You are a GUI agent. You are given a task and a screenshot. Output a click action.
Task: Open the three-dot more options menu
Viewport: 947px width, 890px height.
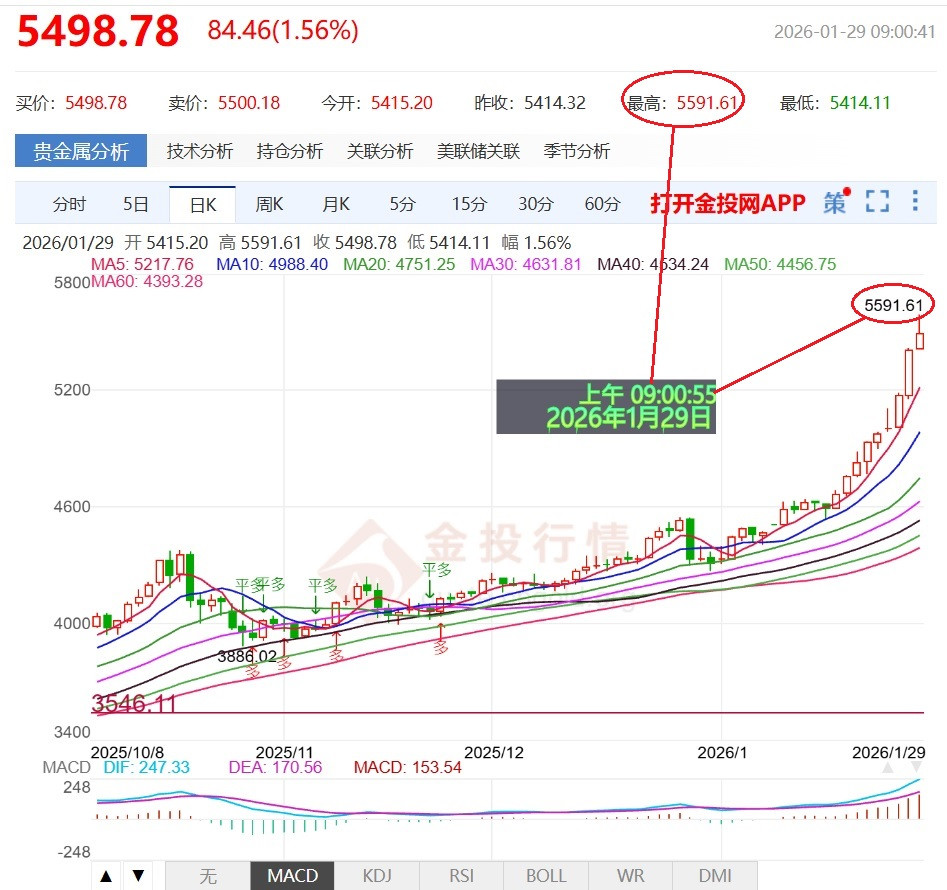pos(915,201)
